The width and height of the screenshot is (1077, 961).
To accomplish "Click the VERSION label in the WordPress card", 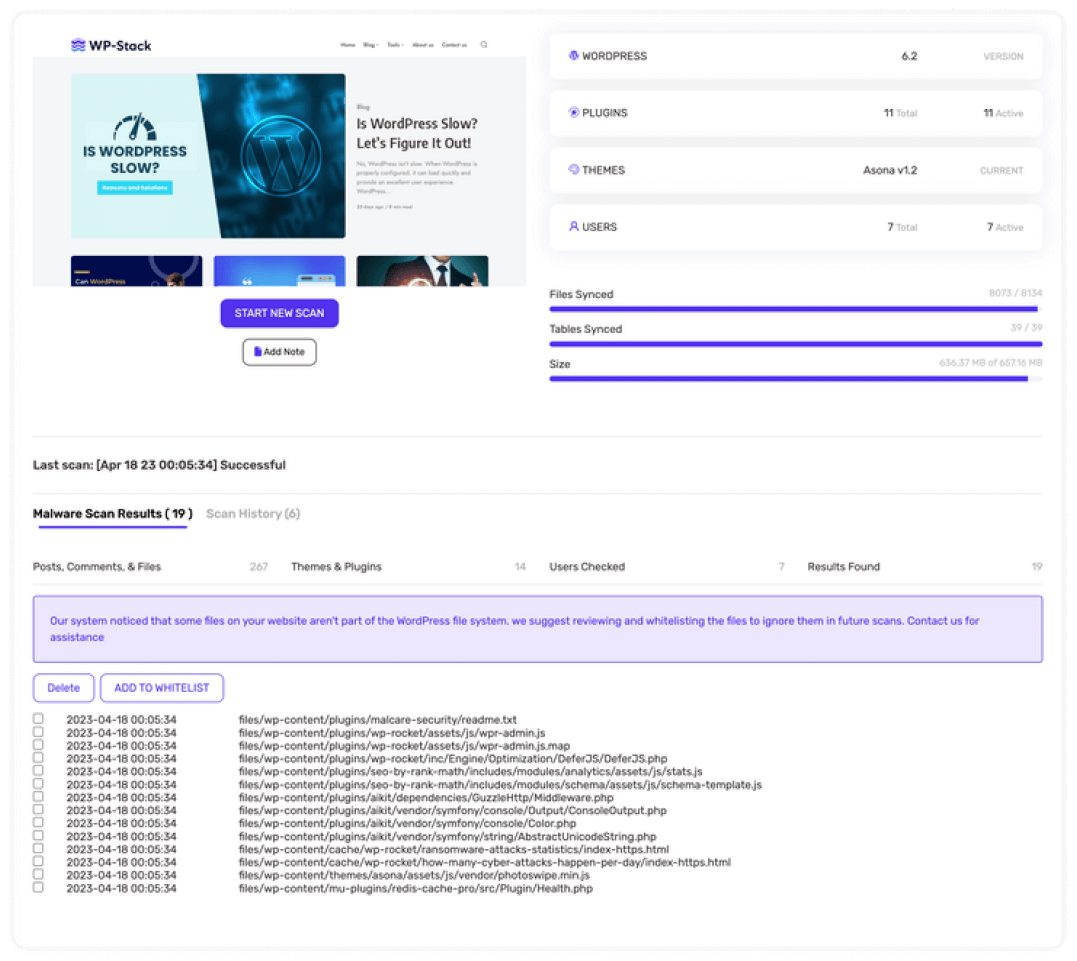I will click(x=1003, y=56).
